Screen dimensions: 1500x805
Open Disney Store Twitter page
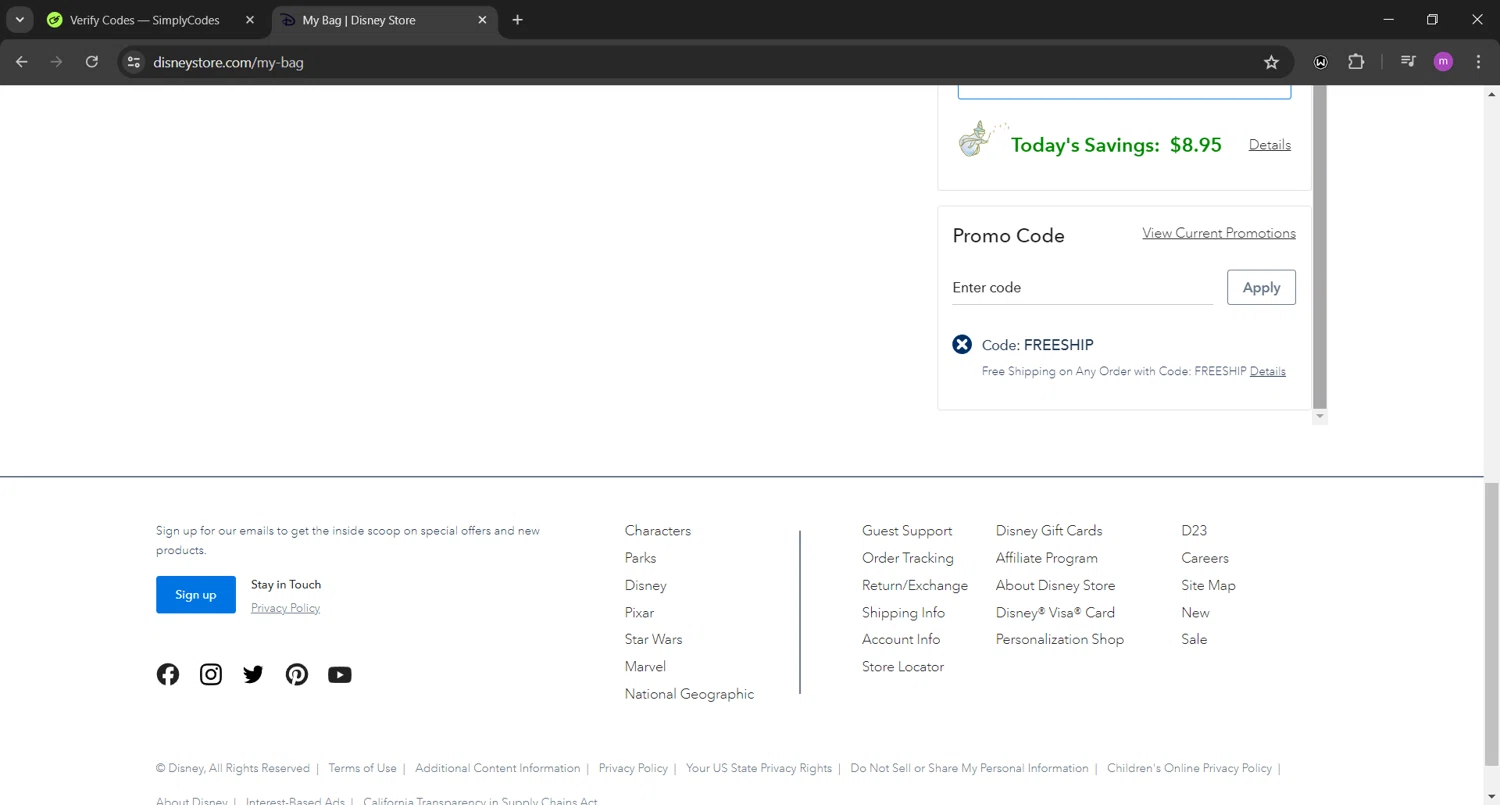point(253,675)
